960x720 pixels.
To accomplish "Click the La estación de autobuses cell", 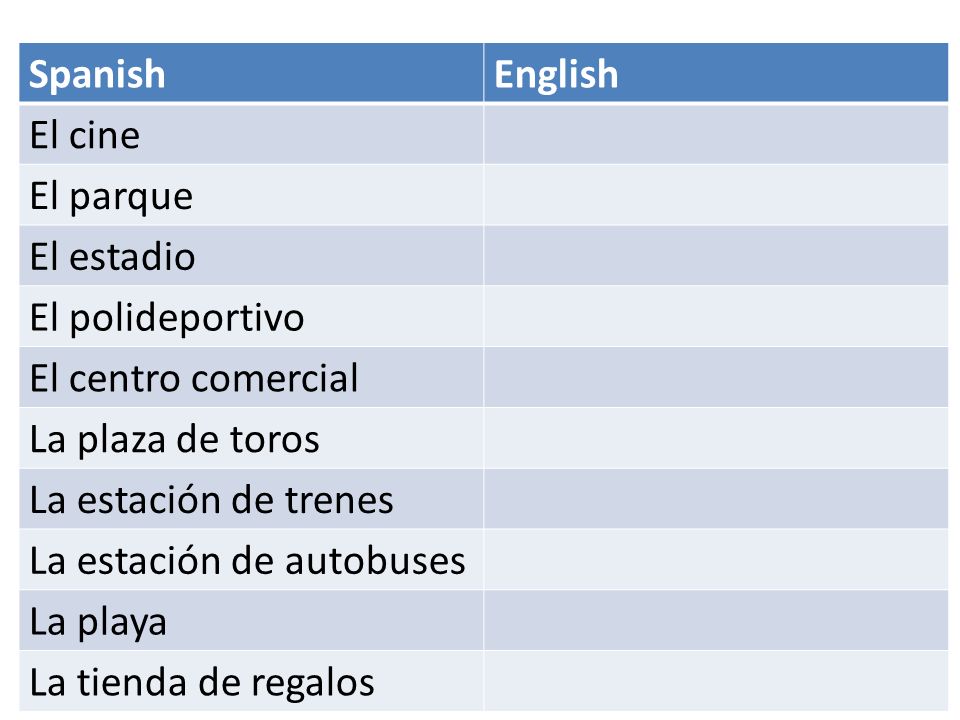I will 251,560.
